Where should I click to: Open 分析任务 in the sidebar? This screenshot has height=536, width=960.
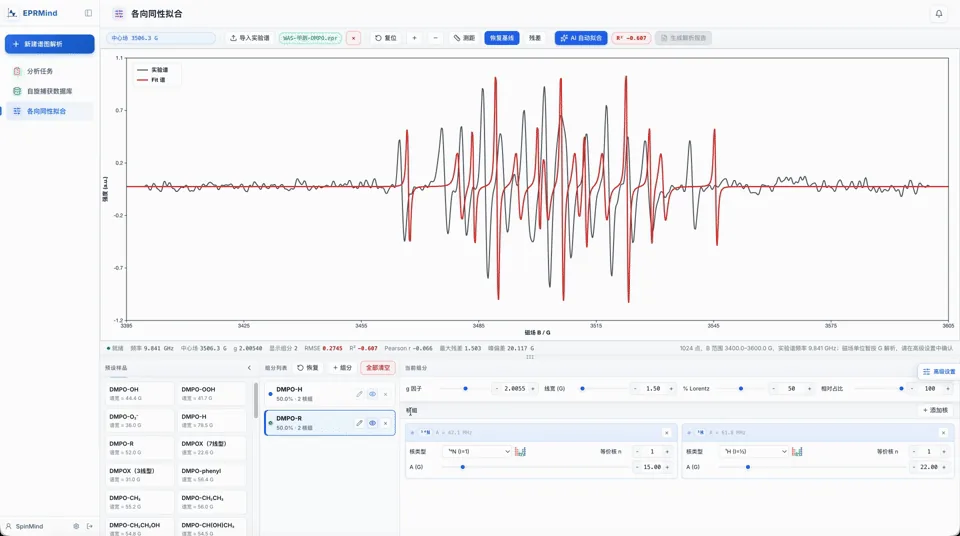point(50,71)
